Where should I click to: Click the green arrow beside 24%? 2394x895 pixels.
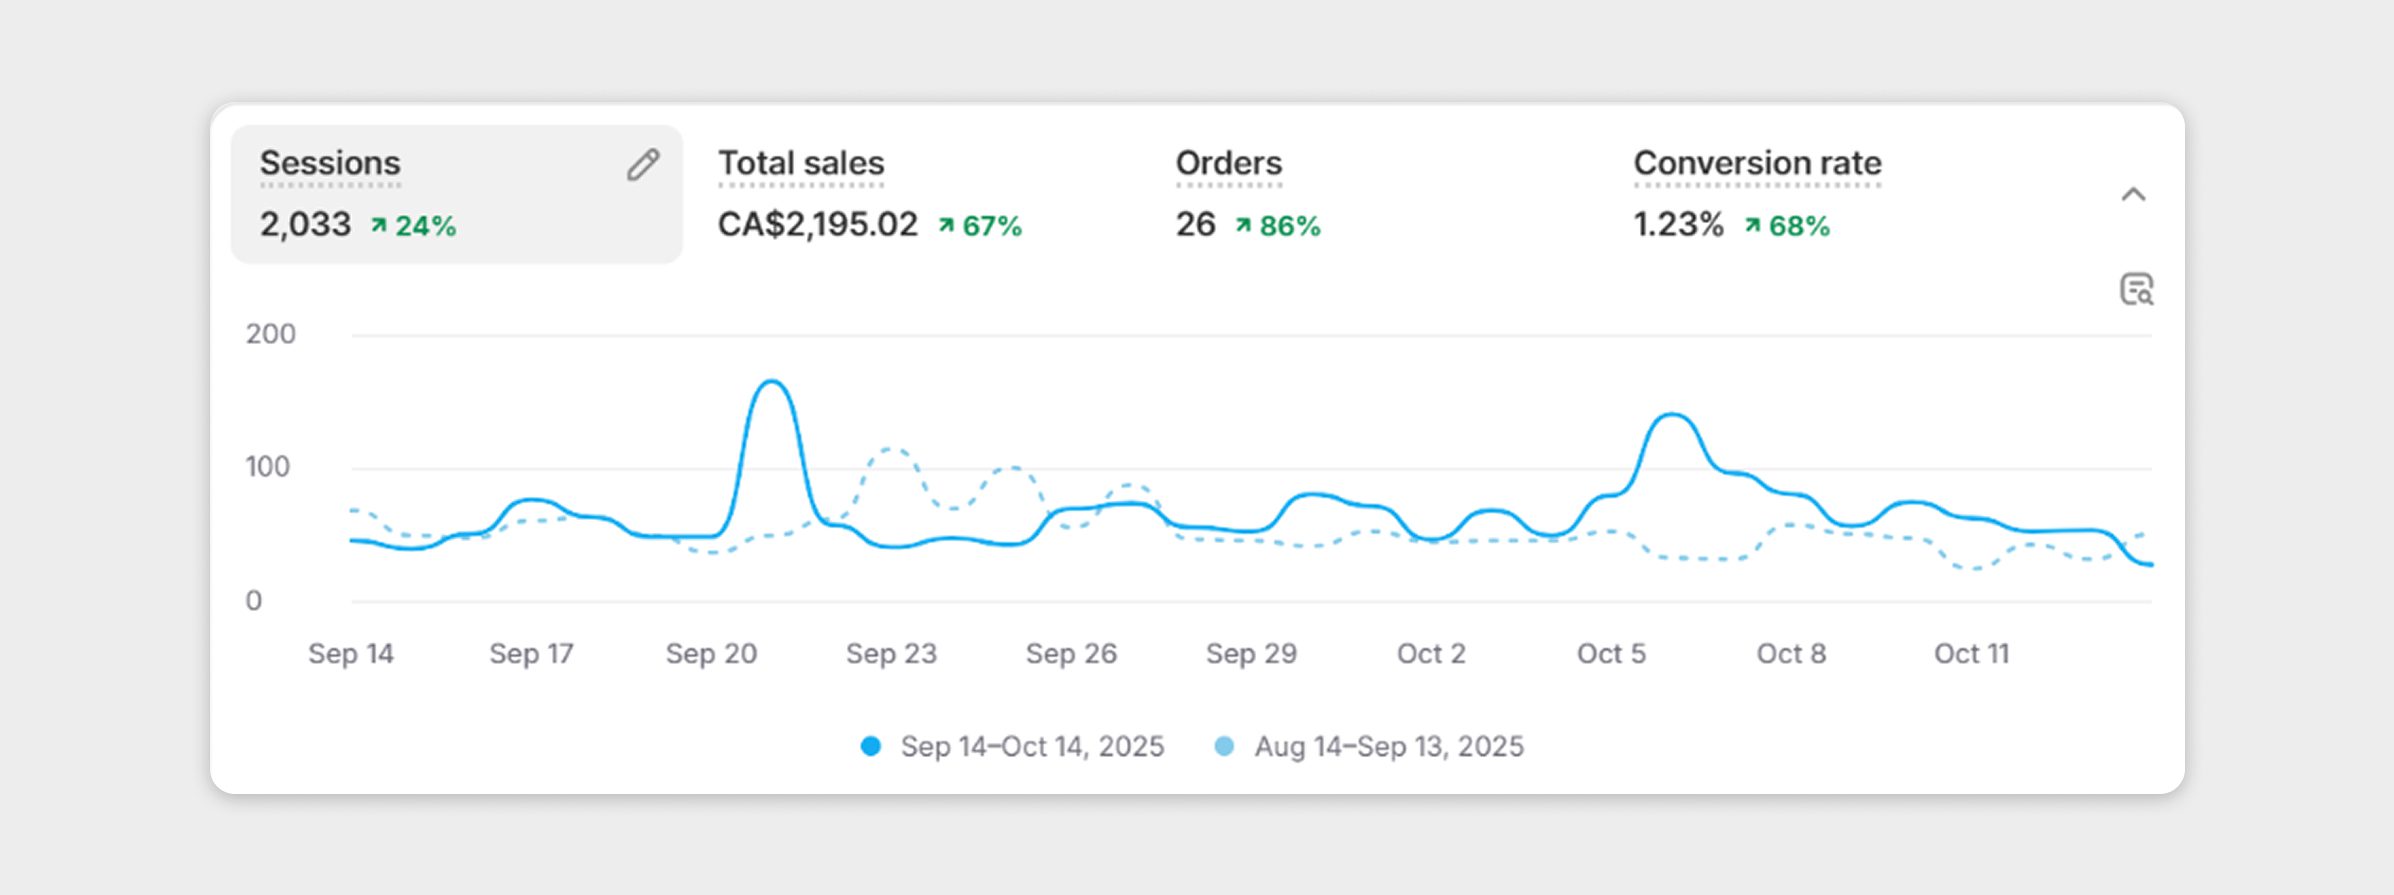pyautogui.click(x=379, y=226)
